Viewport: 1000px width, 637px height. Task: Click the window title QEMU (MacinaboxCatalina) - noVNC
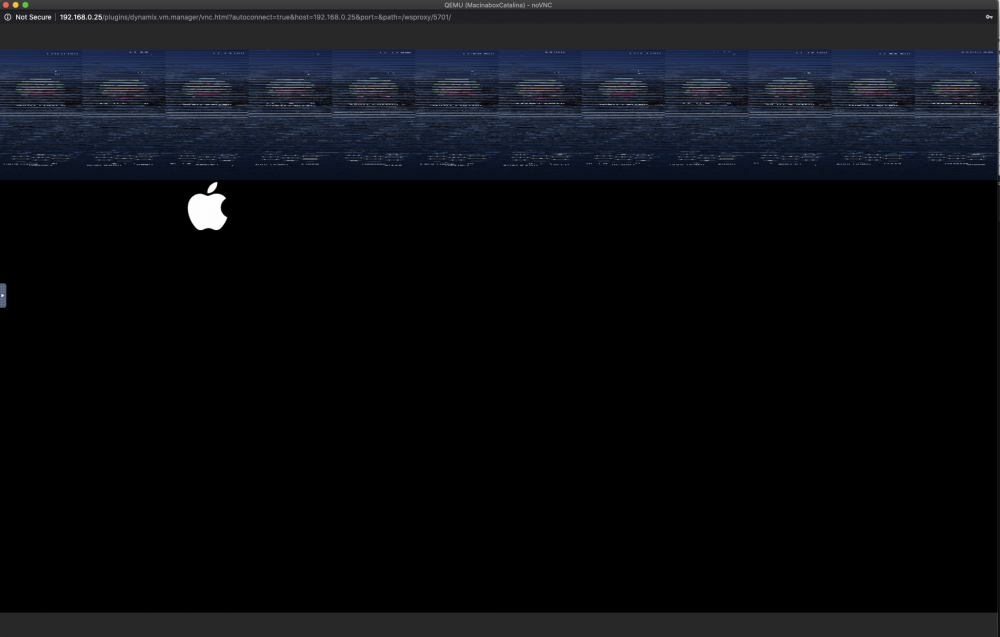pyautogui.click(x=498, y=5)
